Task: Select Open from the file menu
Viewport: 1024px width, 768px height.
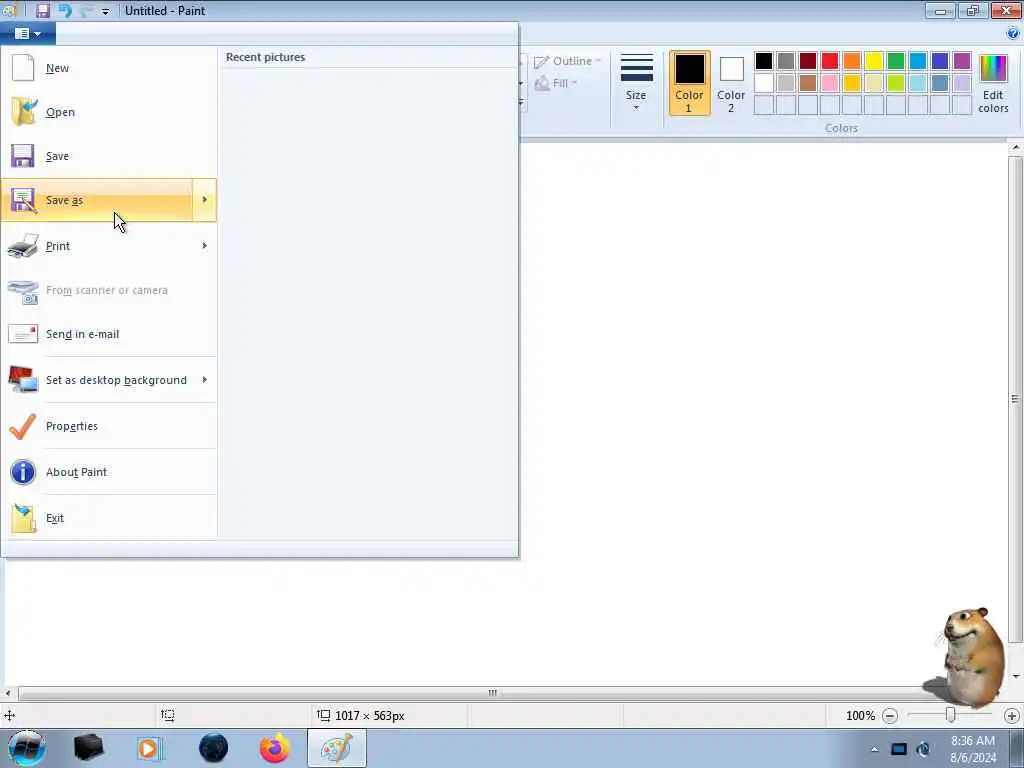Action: [109, 112]
